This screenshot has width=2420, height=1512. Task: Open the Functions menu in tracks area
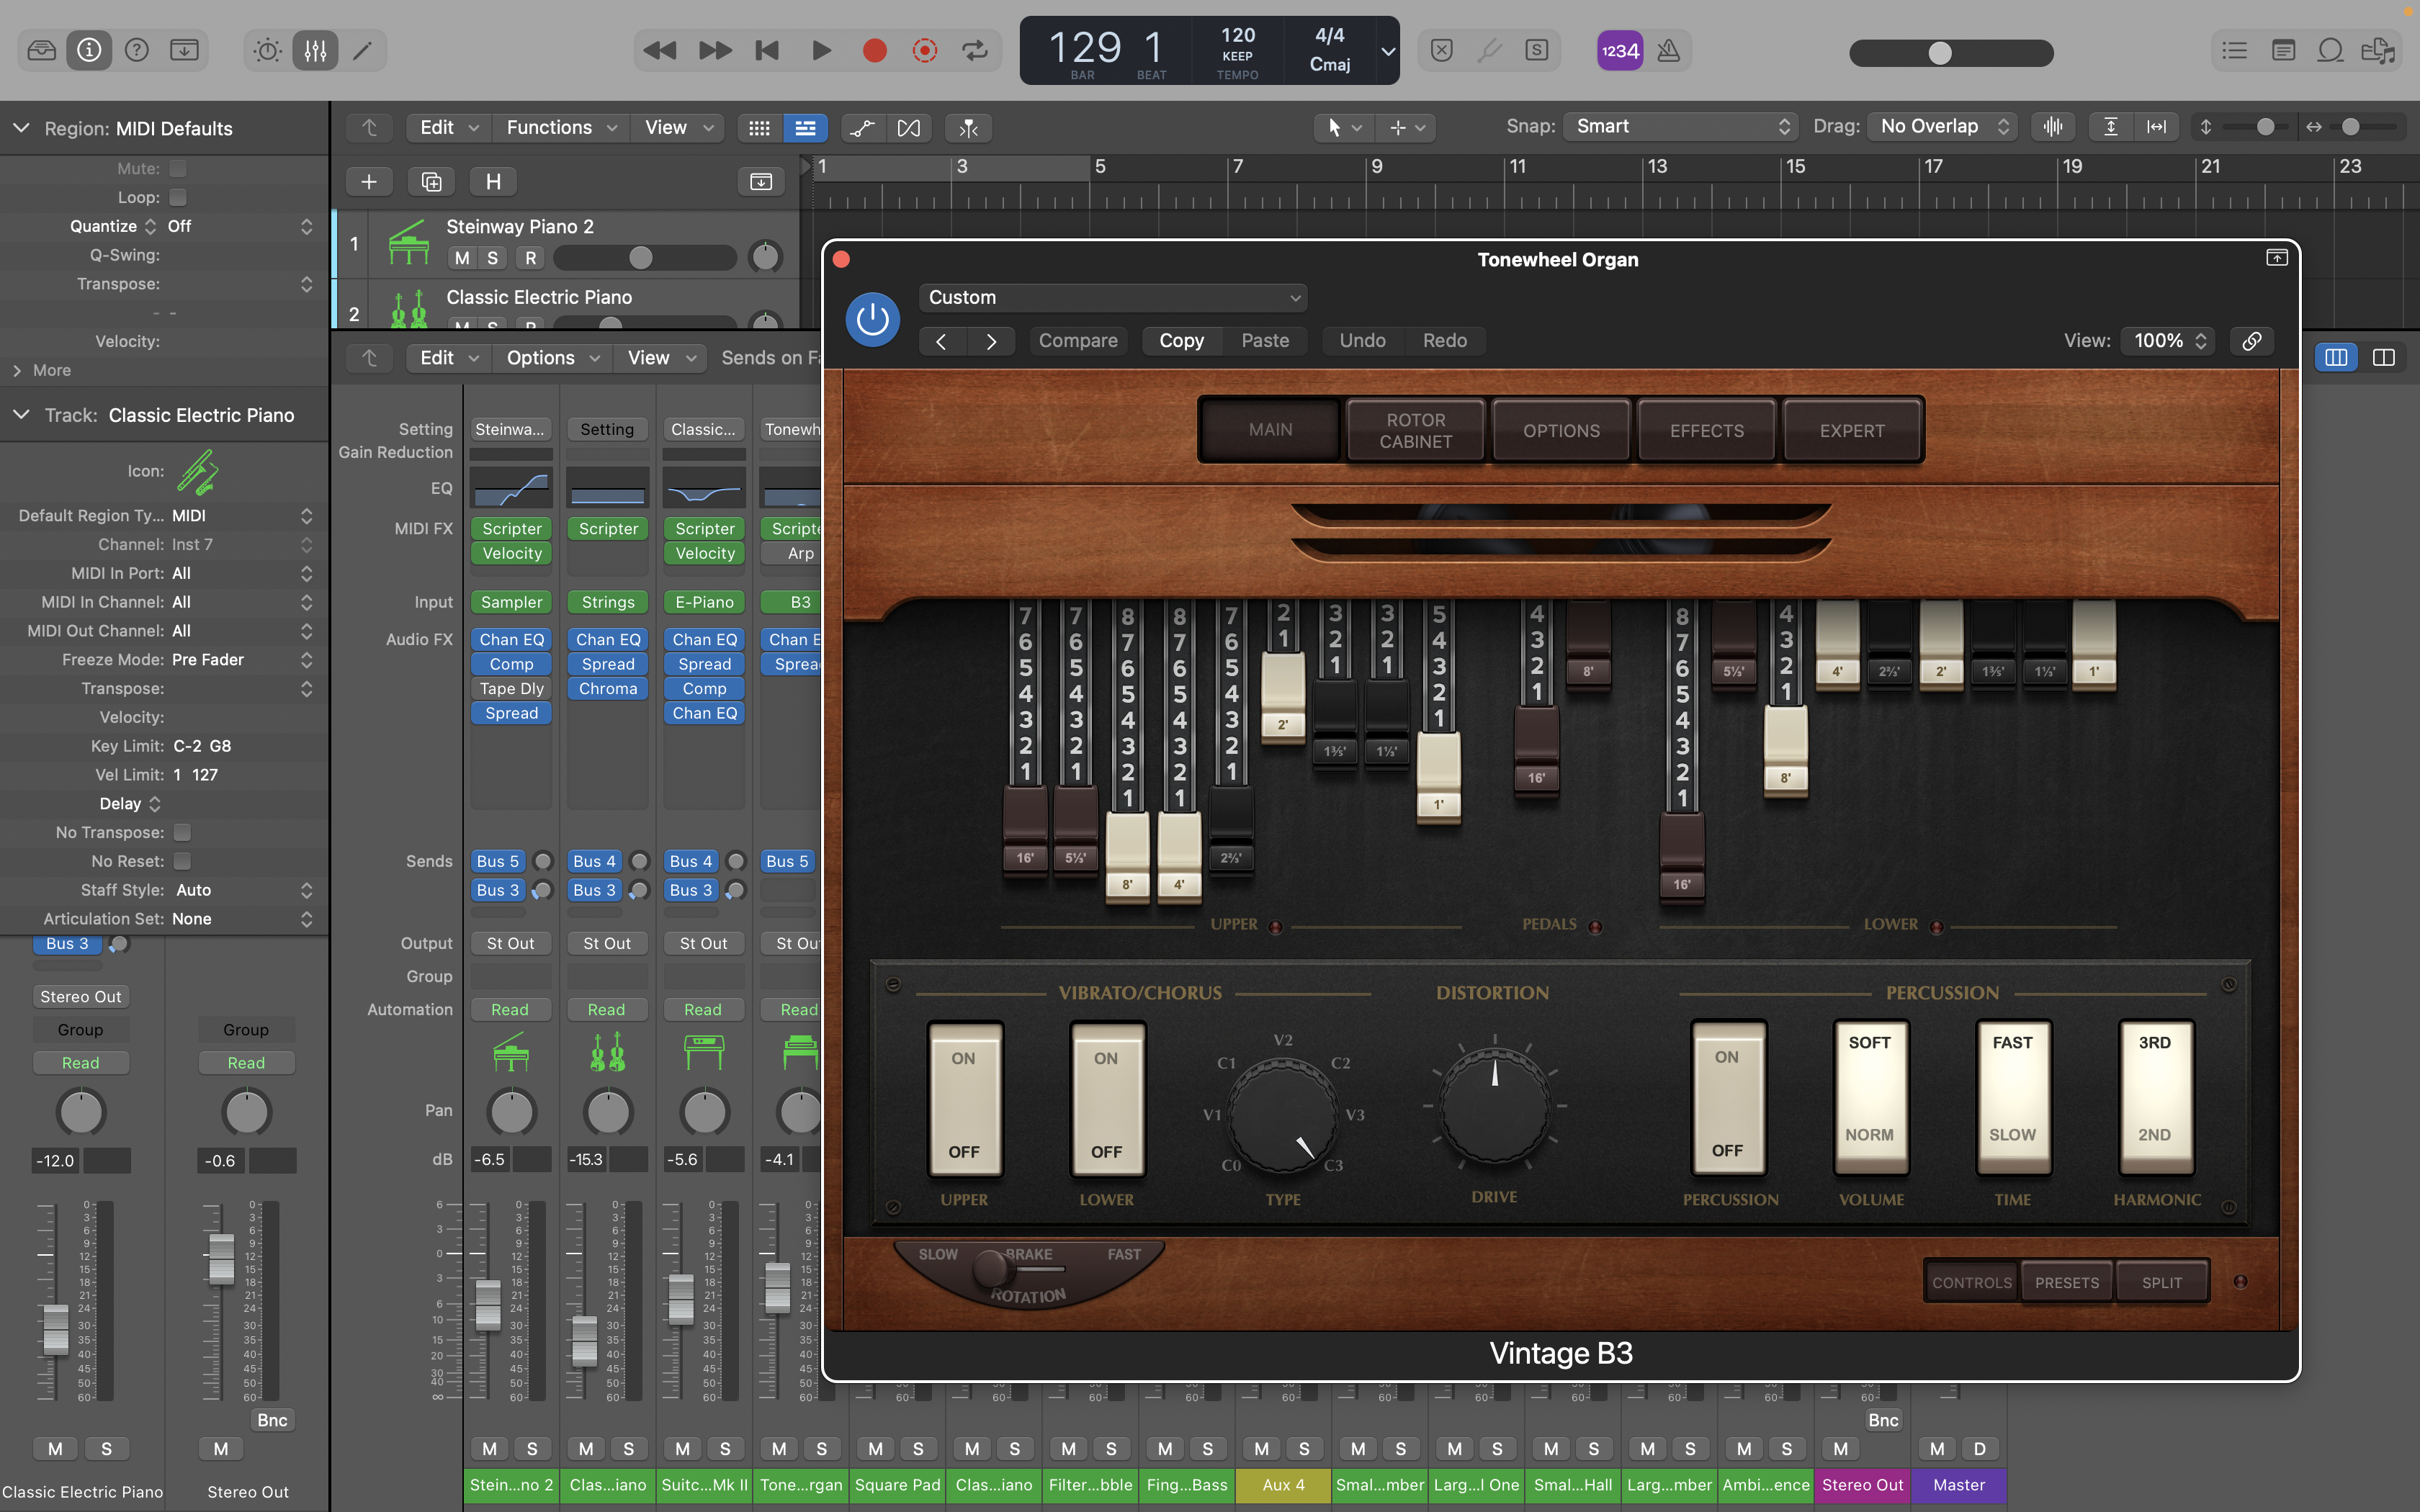pyautogui.click(x=560, y=127)
